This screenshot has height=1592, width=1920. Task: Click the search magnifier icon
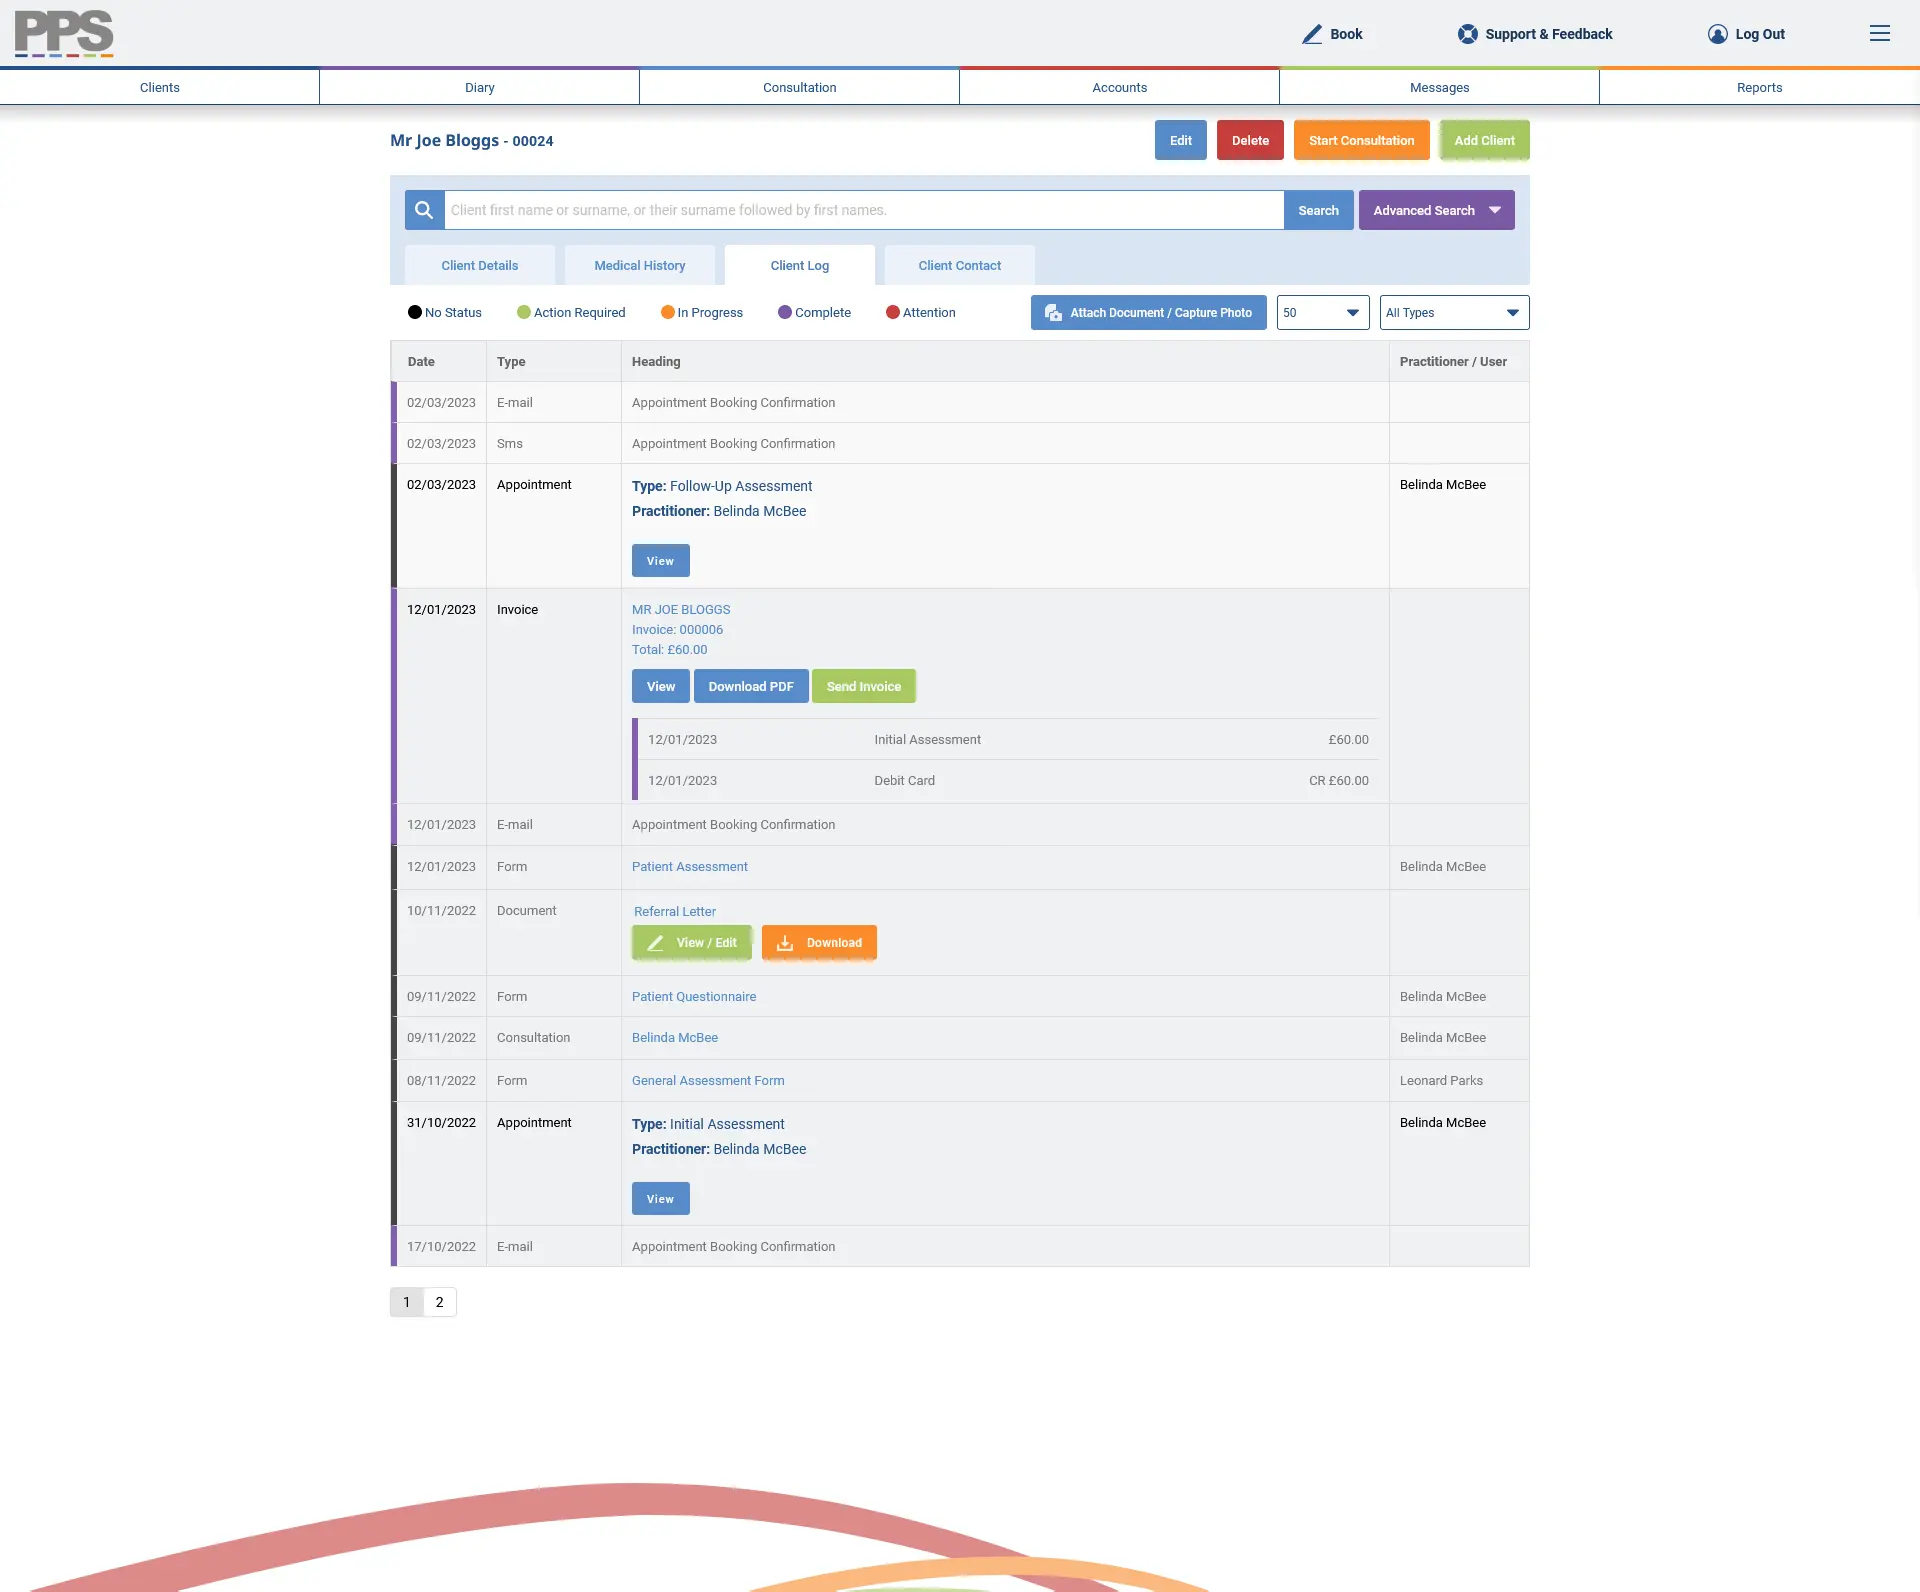424,210
